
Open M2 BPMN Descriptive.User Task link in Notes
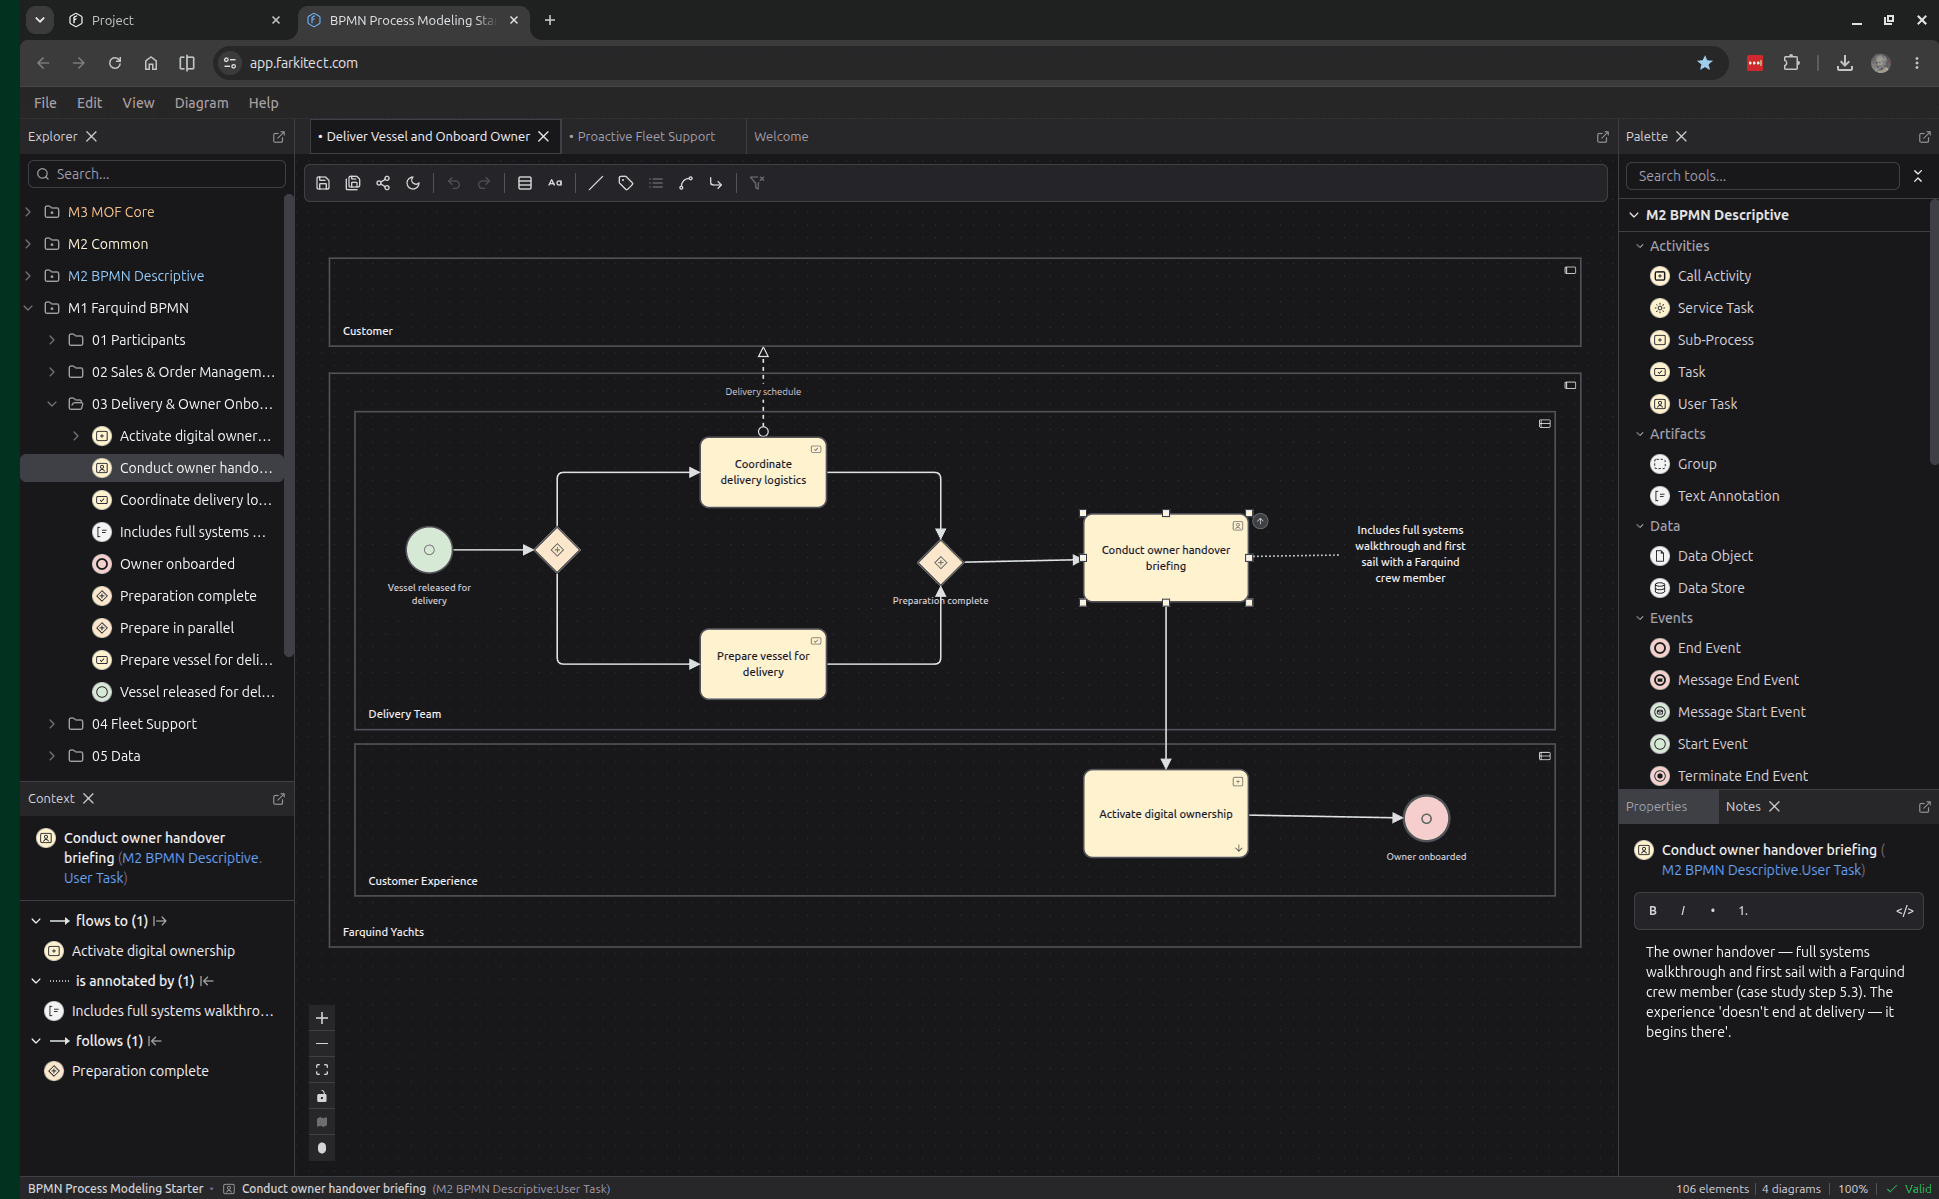click(1761, 871)
